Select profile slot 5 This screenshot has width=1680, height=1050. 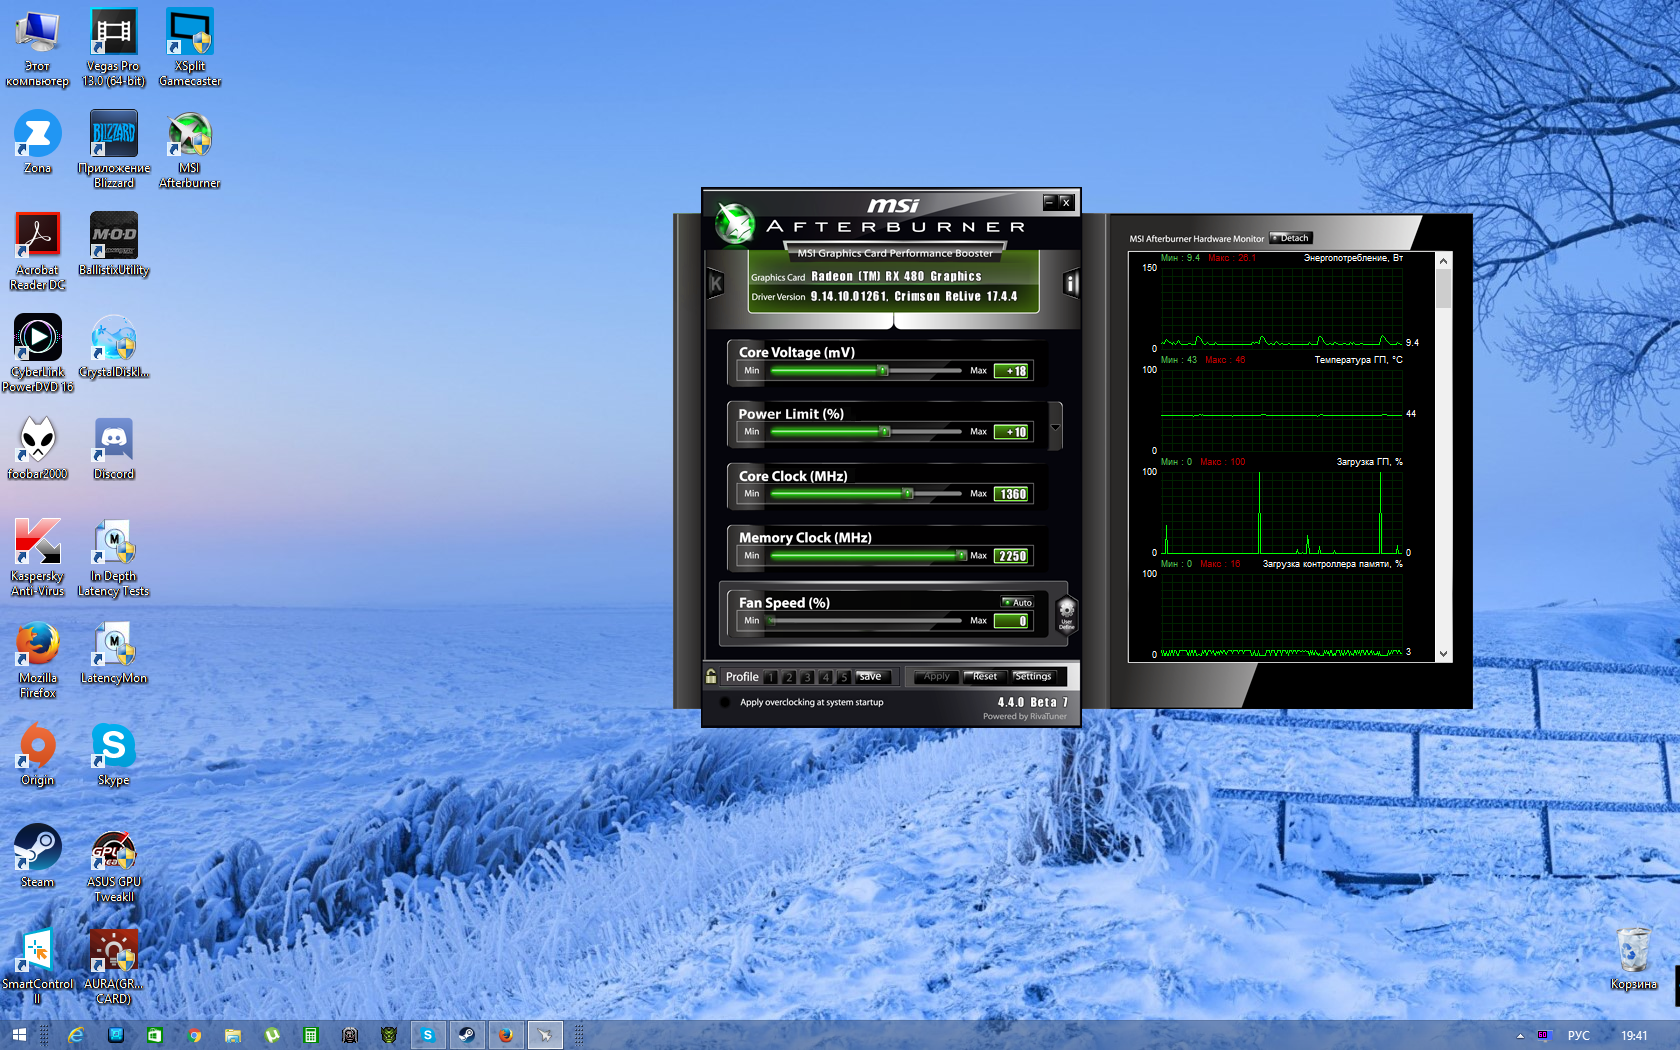[x=844, y=677]
